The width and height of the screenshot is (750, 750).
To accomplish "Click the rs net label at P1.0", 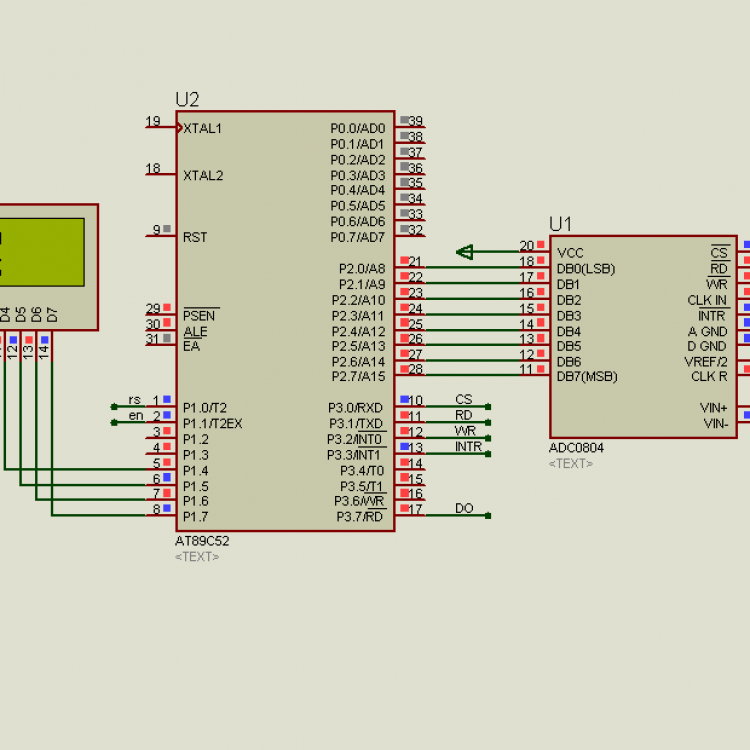I will (x=135, y=400).
